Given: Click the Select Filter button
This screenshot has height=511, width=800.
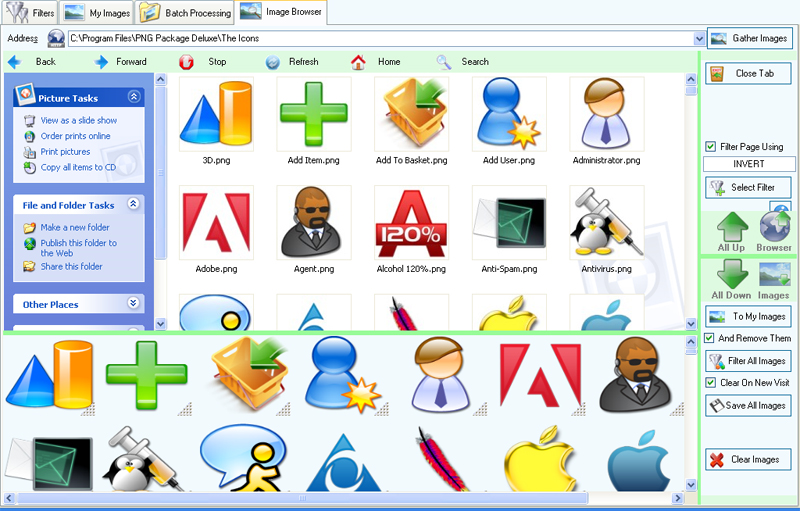Looking at the screenshot, I should coord(748,188).
